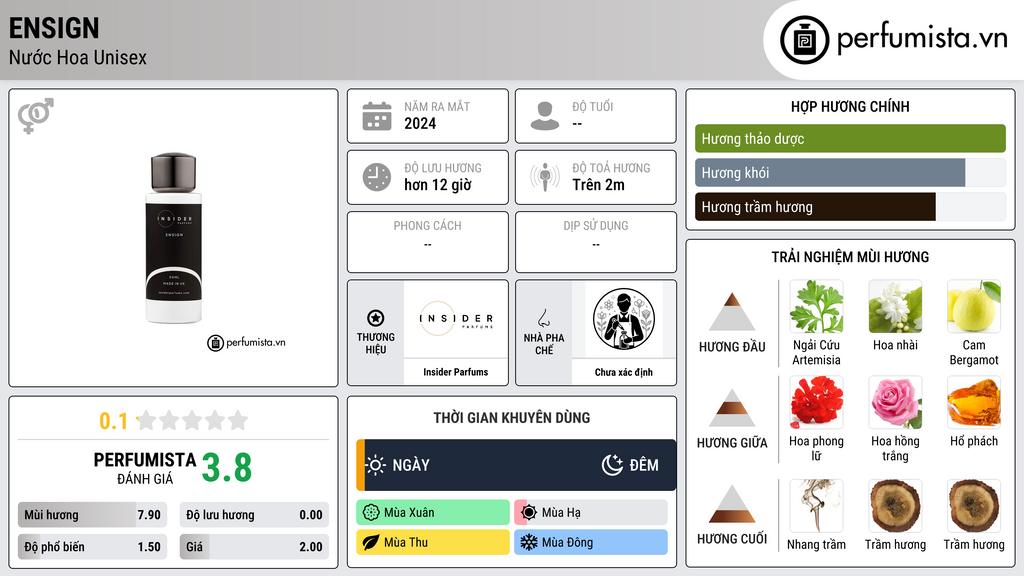Image resolution: width=1024 pixels, height=576 pixels.
Task: Click the Perfumista 3.8 green rating score
Action: tap(227, 468)
